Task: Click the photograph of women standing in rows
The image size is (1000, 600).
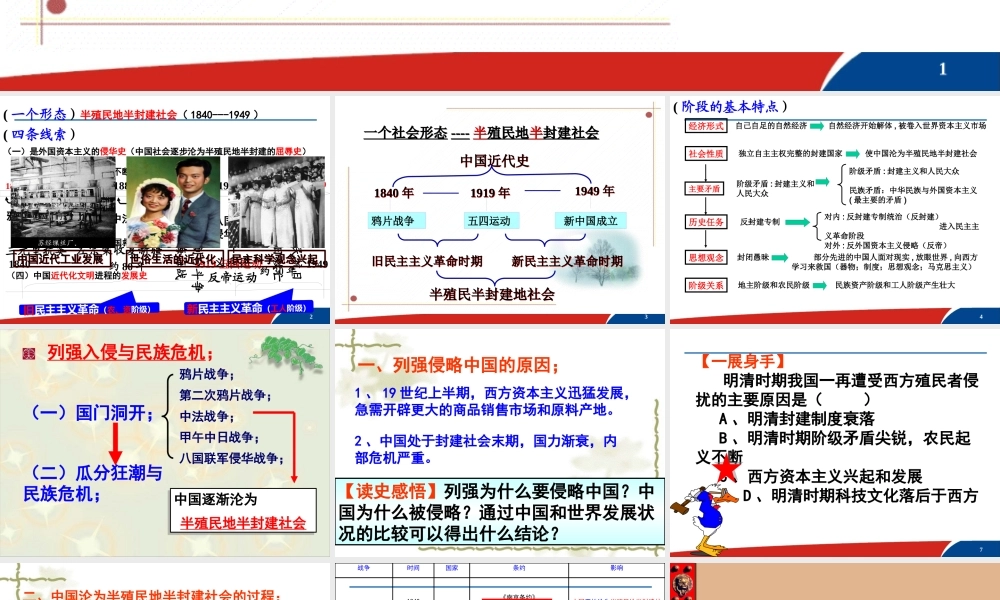Action: click(276, 202)
